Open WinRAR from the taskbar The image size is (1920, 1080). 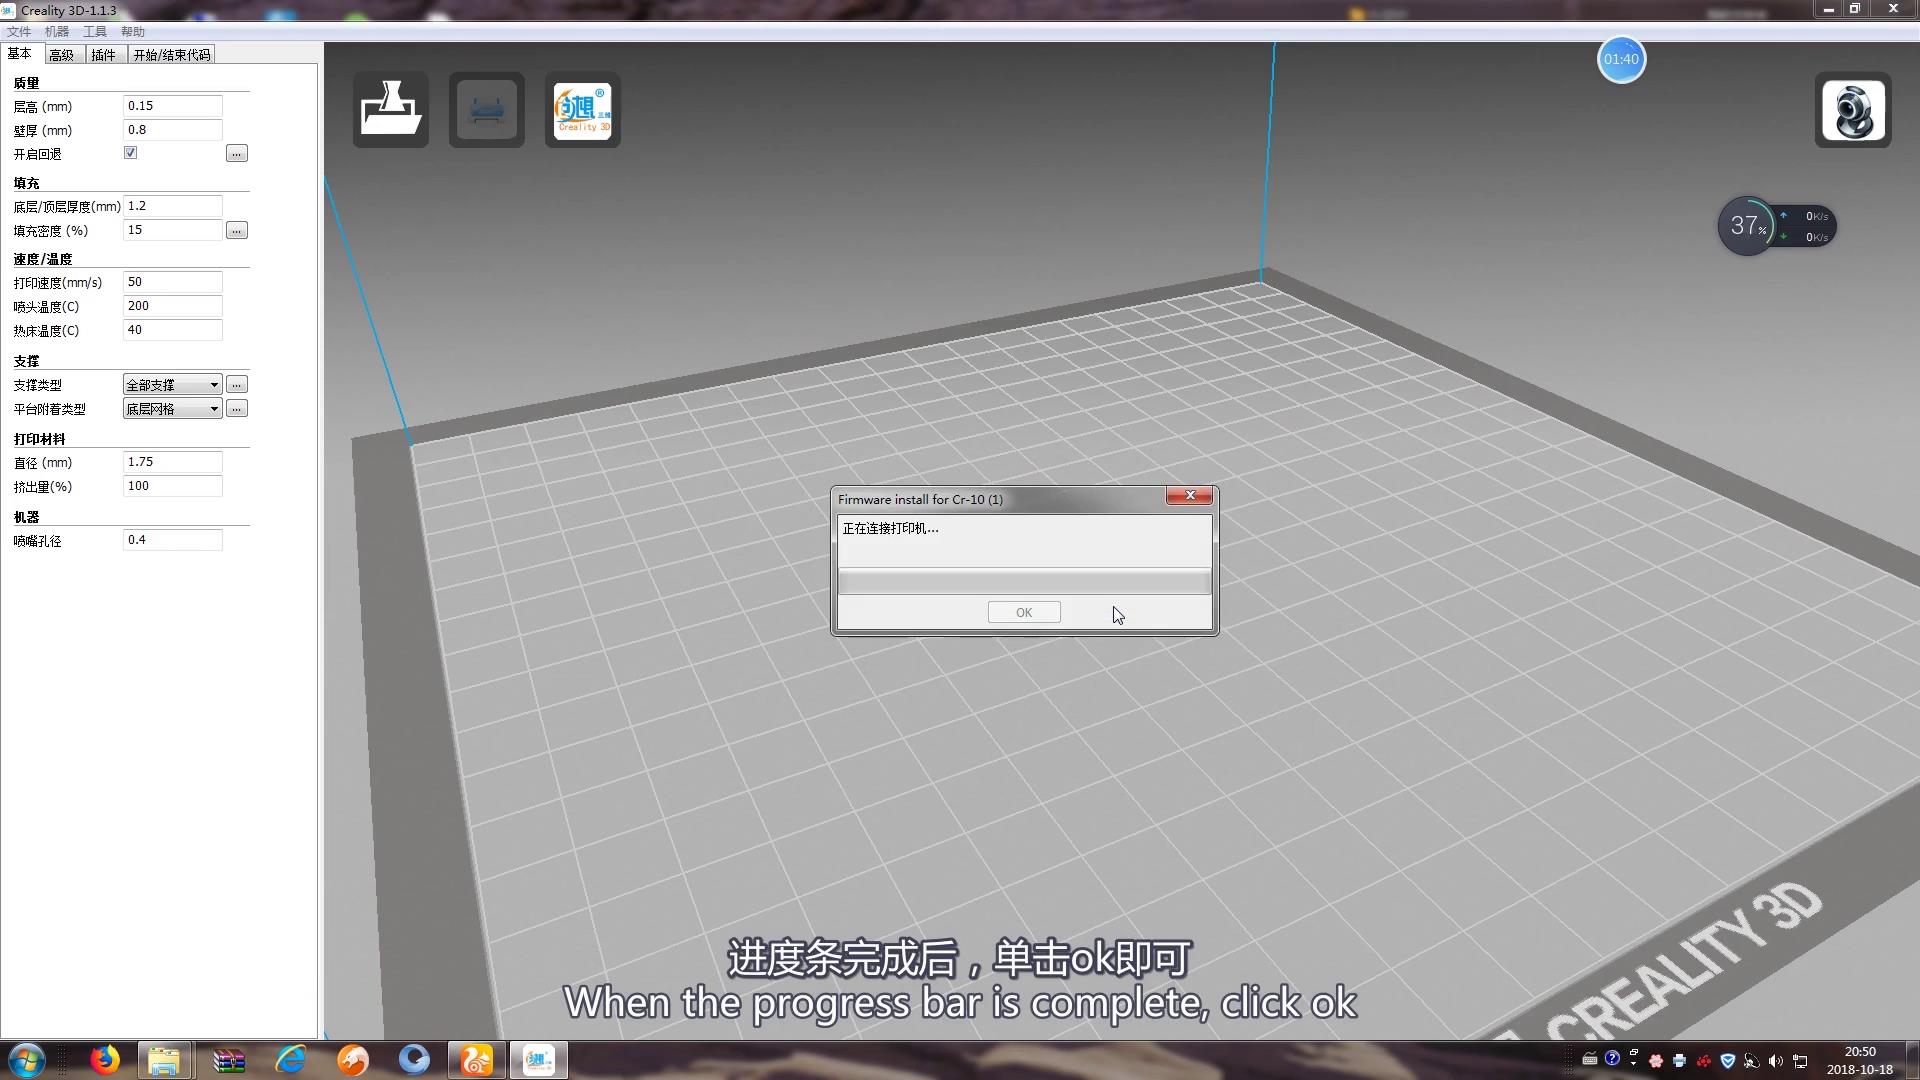click(229, 1059)
